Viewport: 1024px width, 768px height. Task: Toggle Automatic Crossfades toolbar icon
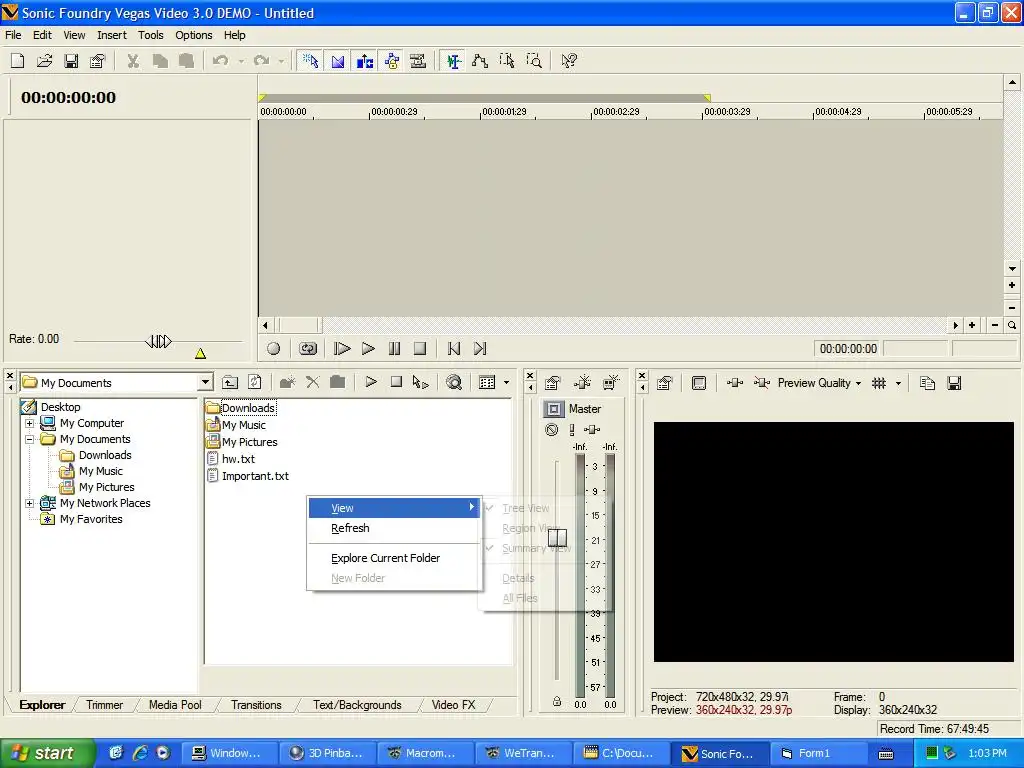(x=338, y=61)
